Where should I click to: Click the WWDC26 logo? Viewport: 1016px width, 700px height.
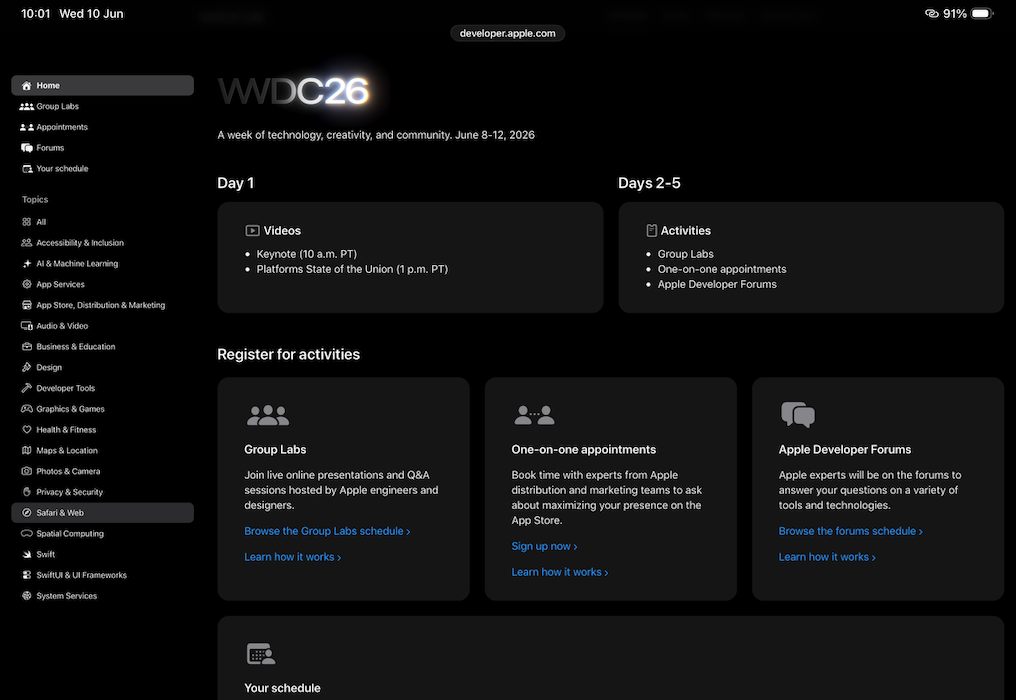click(294, 90)
